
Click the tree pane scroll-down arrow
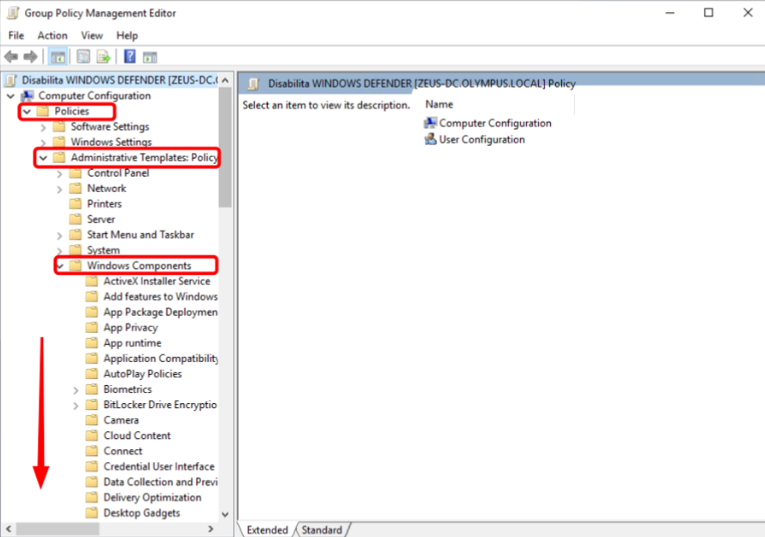coord(225,515)
